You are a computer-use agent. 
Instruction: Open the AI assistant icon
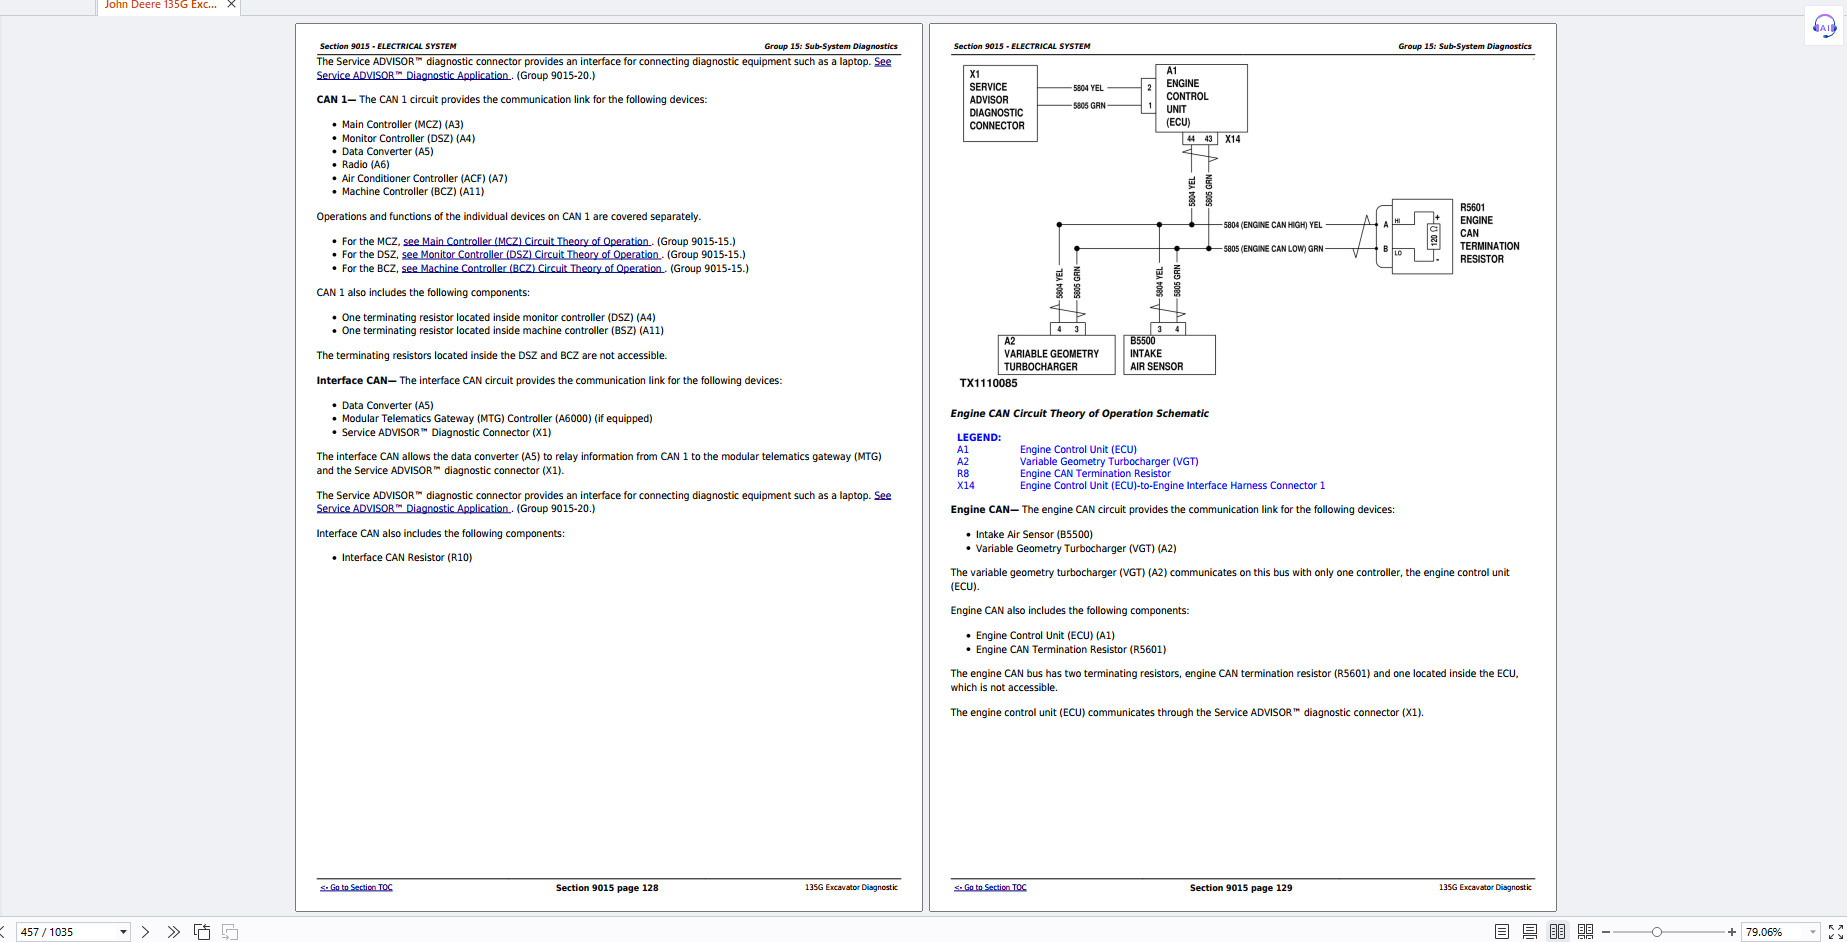tap(1825, 27)
